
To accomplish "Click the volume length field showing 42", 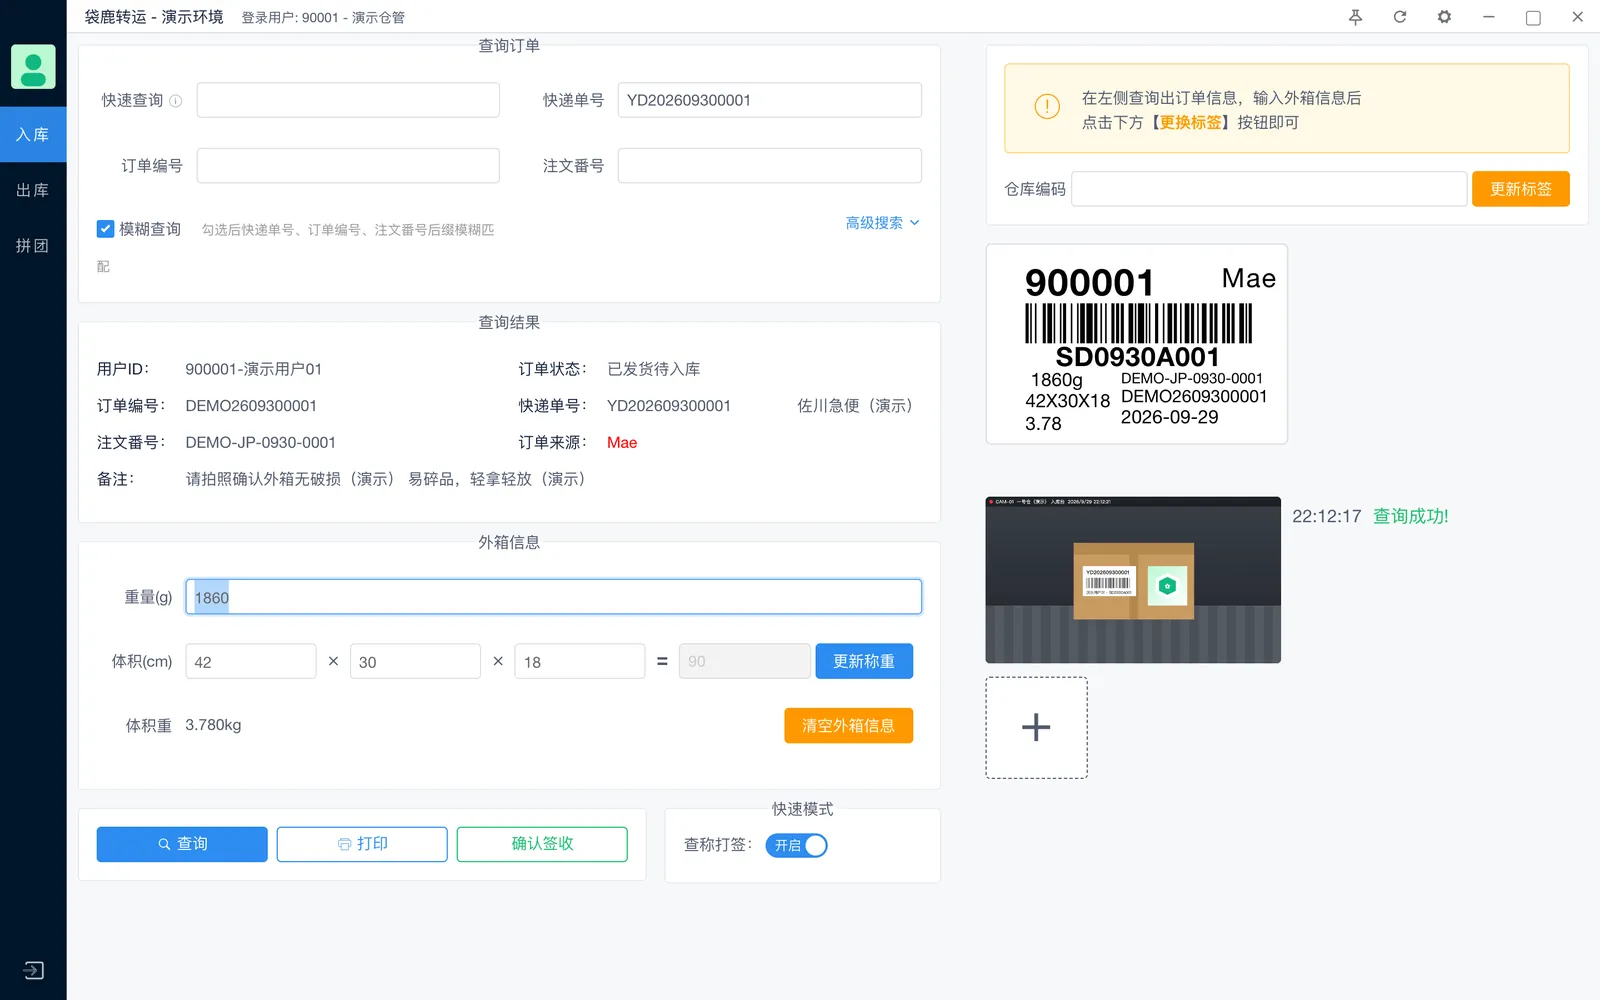I will point(251,661).
